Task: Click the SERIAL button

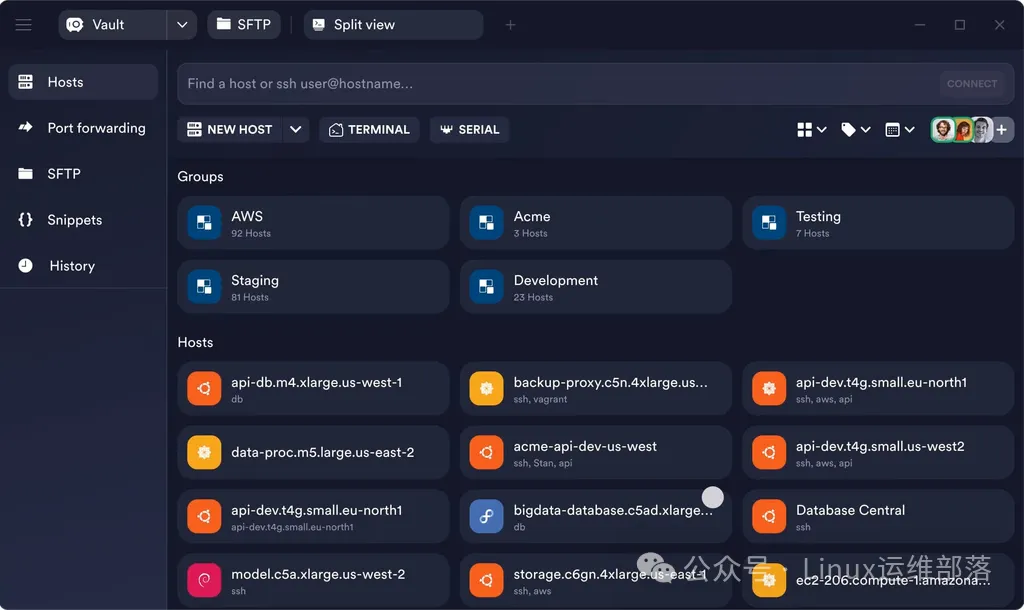Action: pos(469,130)
